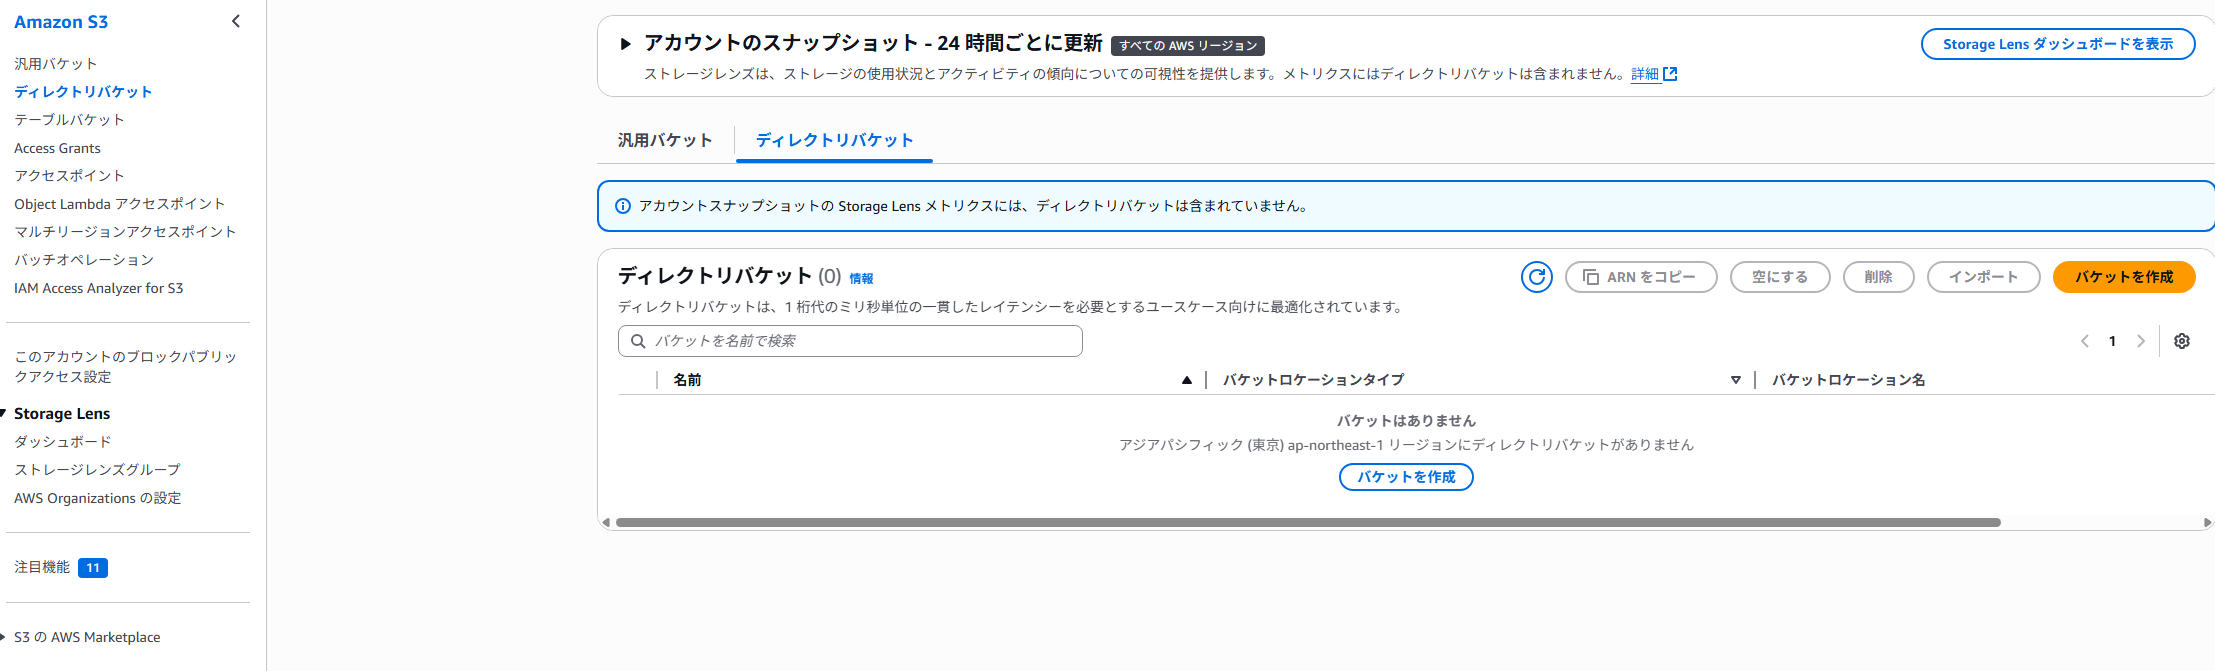Open Object Lambda アクセスポイント

tap(120, 203)
